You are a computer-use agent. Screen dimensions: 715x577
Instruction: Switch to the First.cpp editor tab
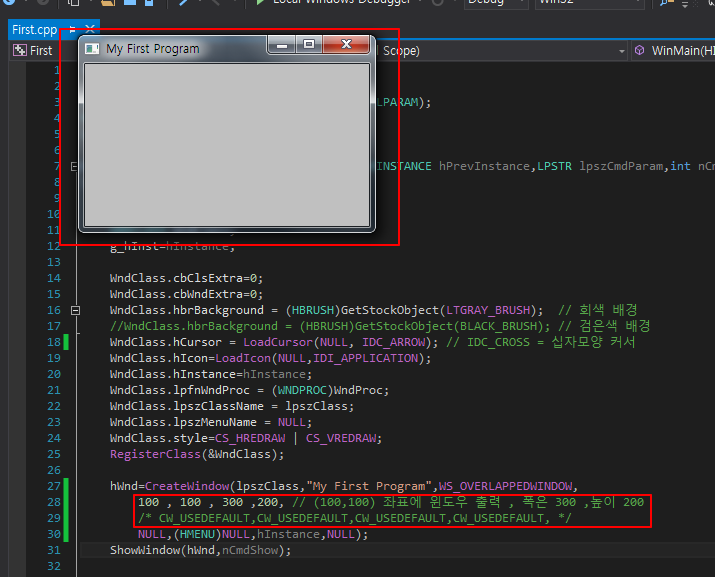pyautogui.click(x=35, y=30)
